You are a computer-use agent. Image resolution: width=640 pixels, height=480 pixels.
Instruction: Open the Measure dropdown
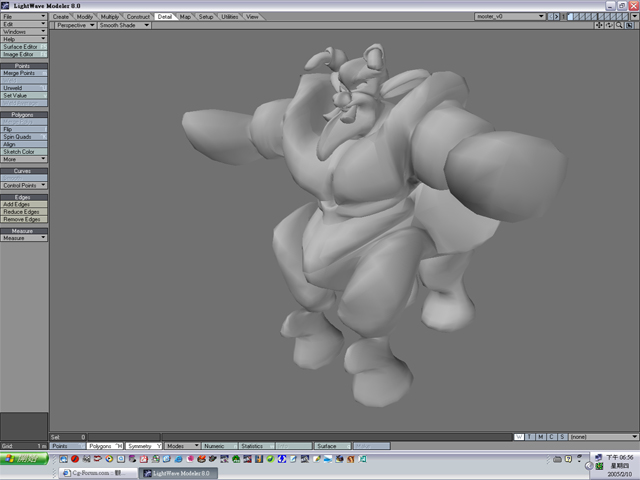coord(24,238)
